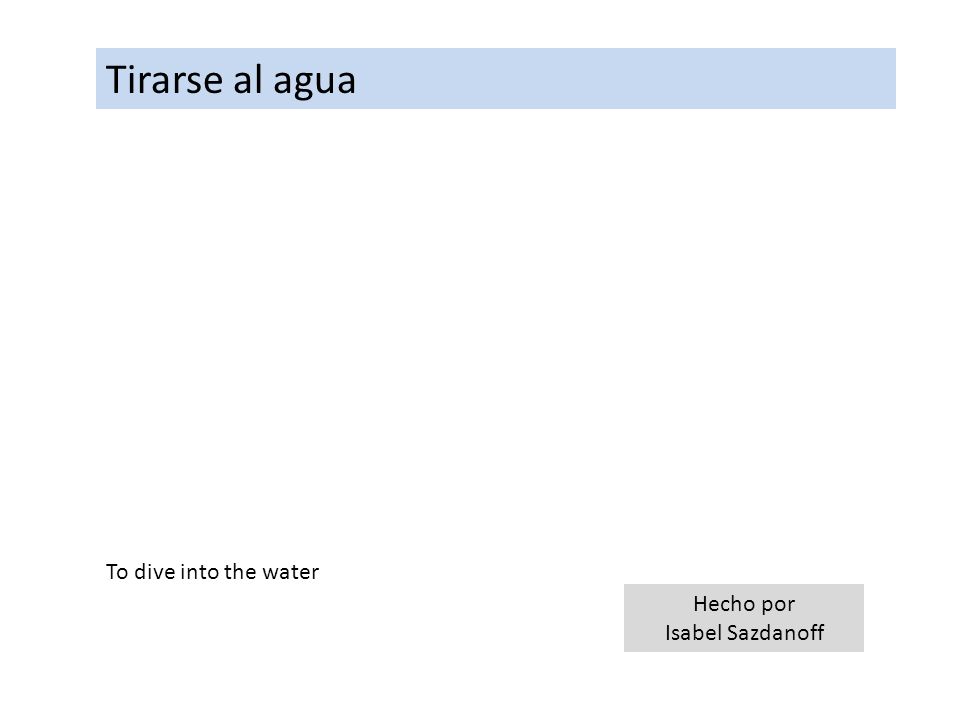960x720 pixels.
Task: Click the capital "T" of "Tirarse"
Action: (116, 80)
